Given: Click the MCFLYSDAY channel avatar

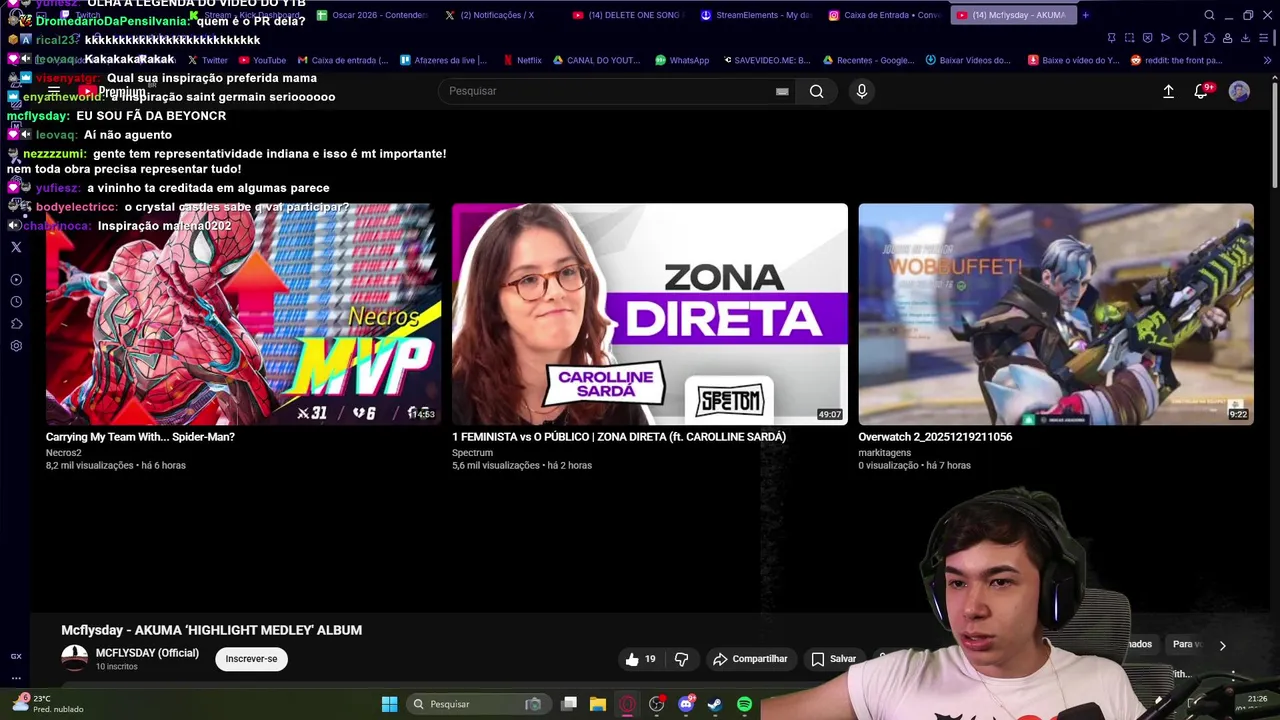Looking at the screenshot, I should 75,658.
